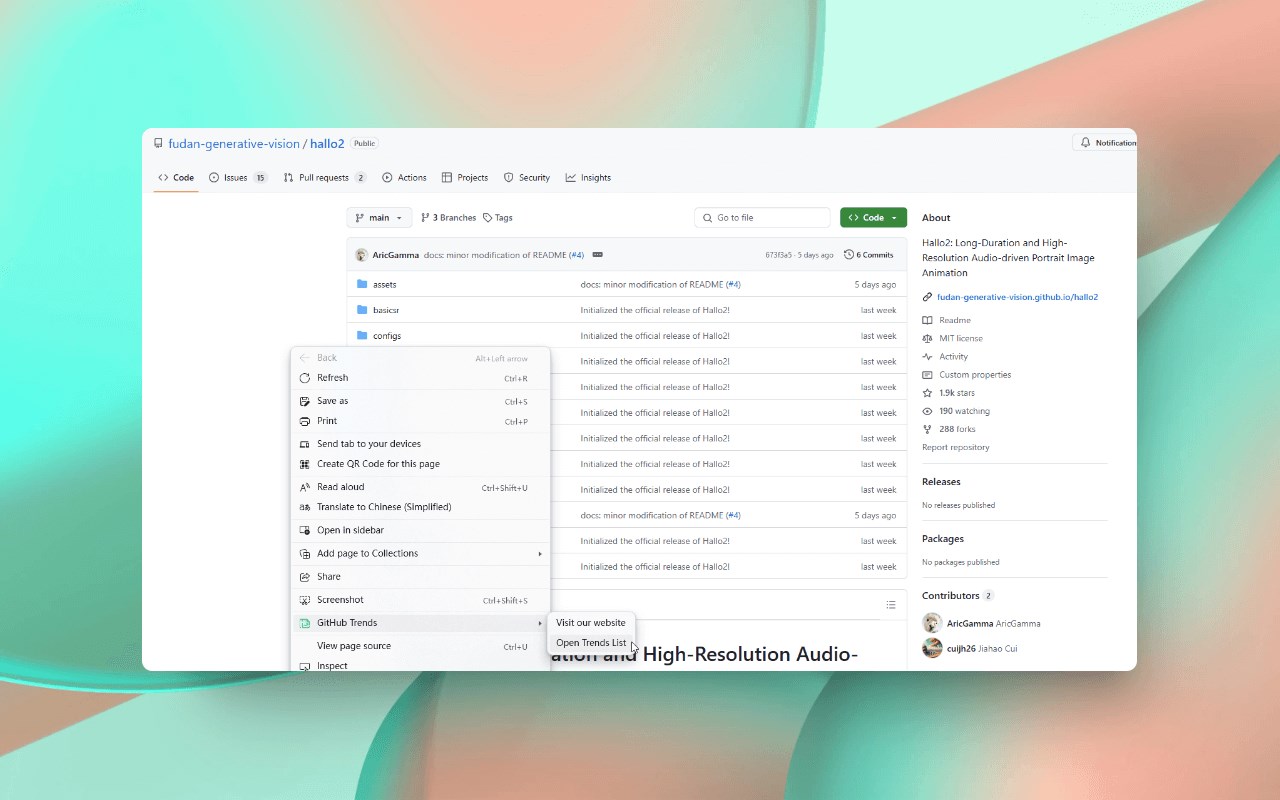
Task: Choose Share in the context menu
Action: (420, 577)
